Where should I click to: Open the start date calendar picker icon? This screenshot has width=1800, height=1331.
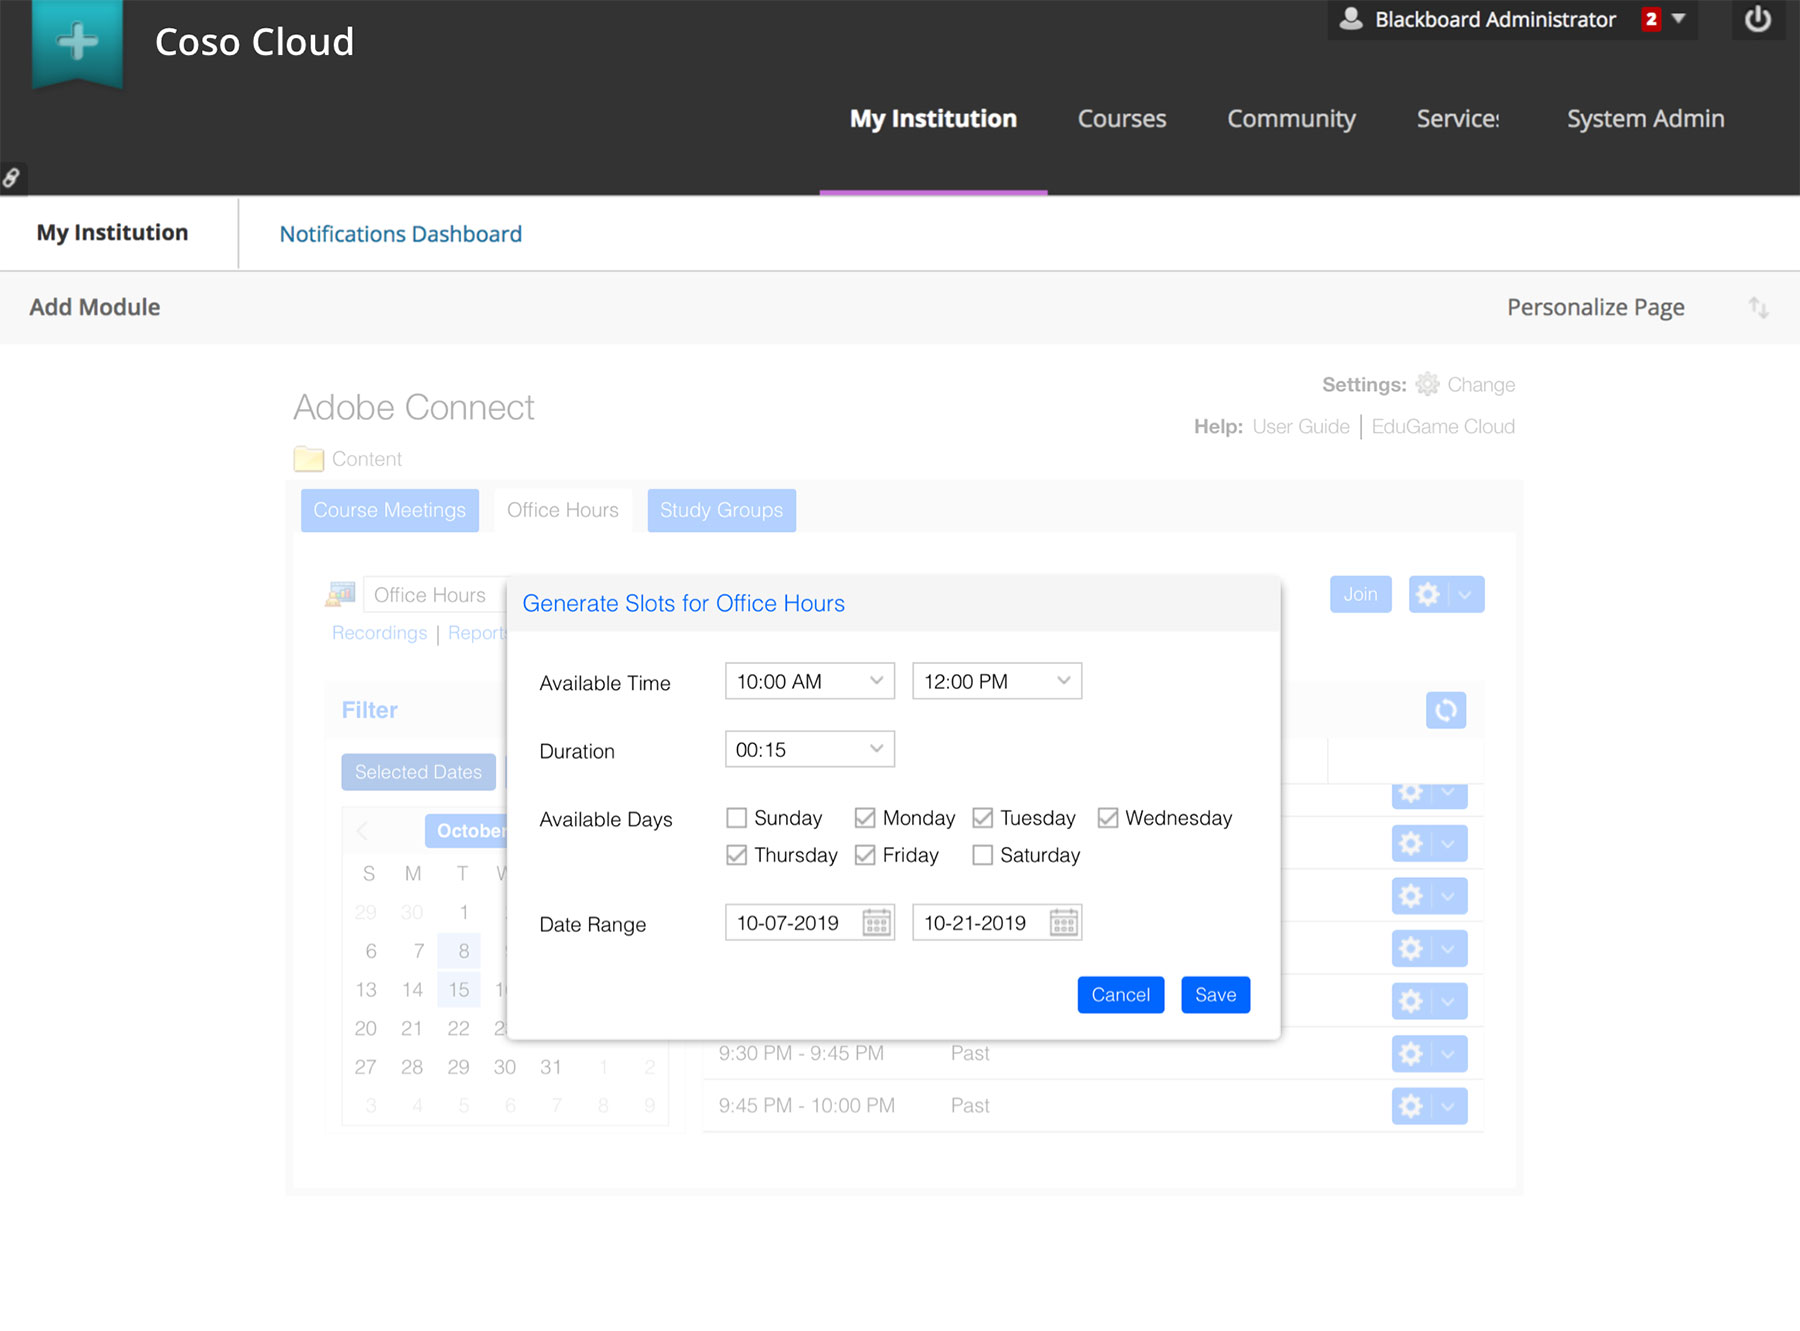coord(876,922)
